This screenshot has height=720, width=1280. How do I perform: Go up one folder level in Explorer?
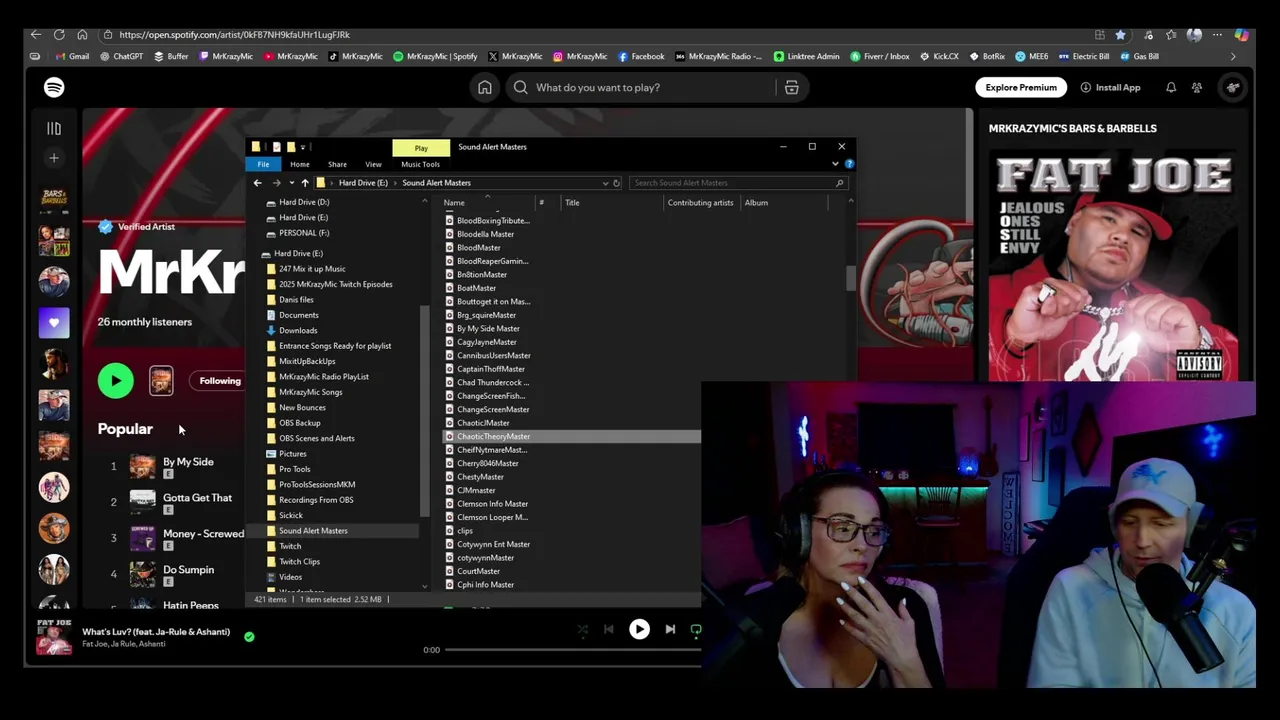(x=305, y=183)
